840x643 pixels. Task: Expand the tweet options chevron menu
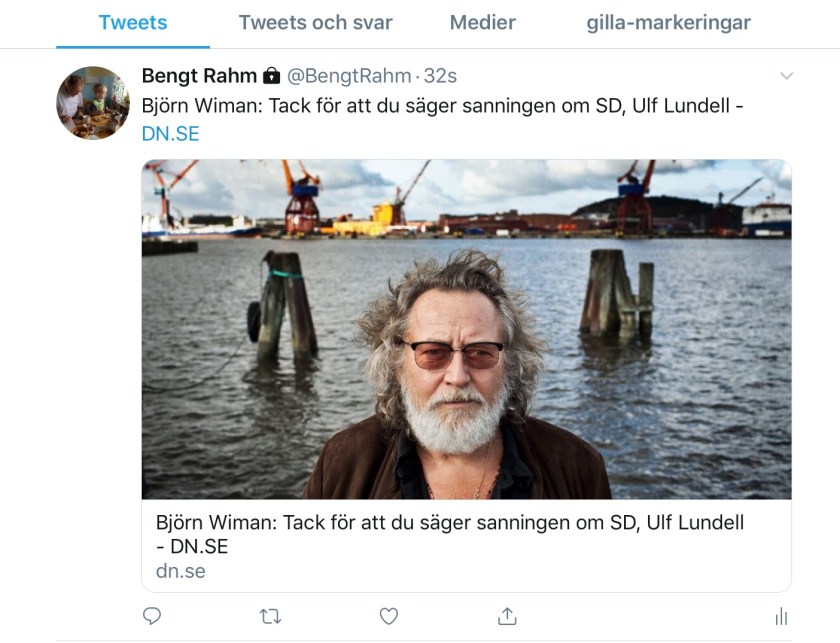pos(786,76)
